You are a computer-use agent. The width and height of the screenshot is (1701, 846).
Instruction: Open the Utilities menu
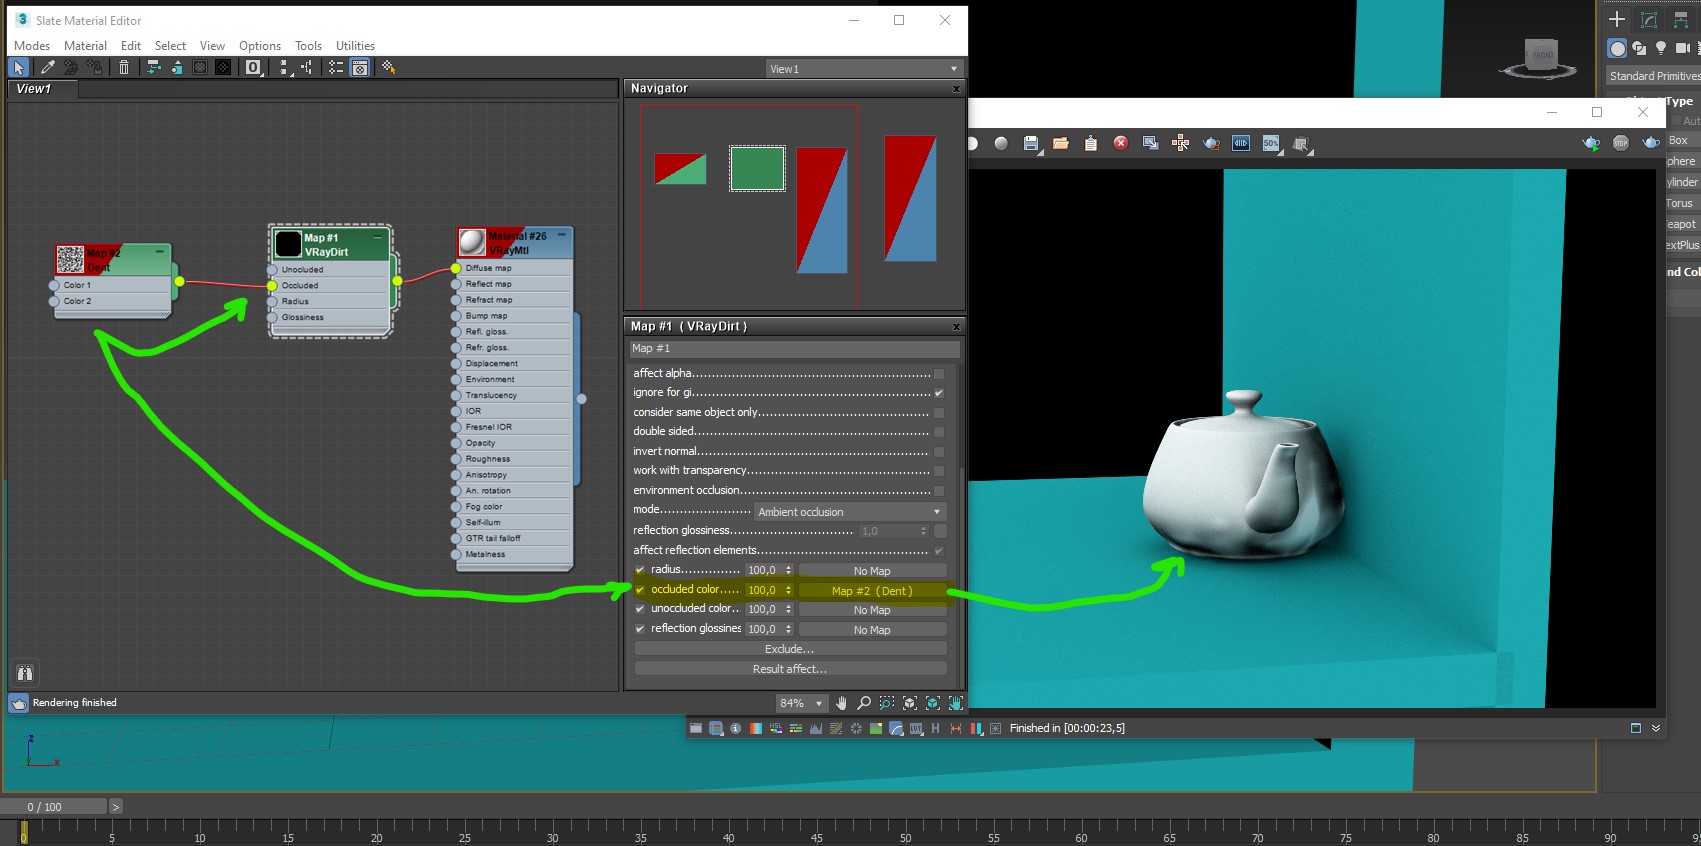[355, 46]
